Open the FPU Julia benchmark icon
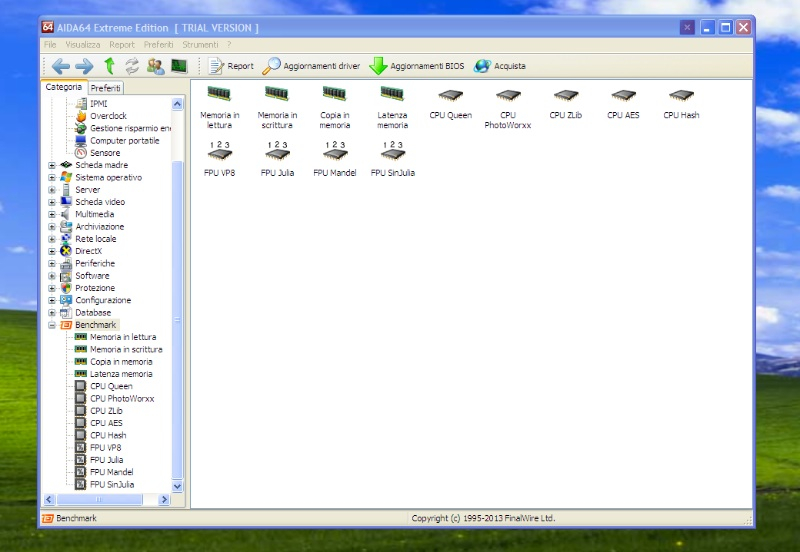Screen dimensions: 800x552 (277, 153)
